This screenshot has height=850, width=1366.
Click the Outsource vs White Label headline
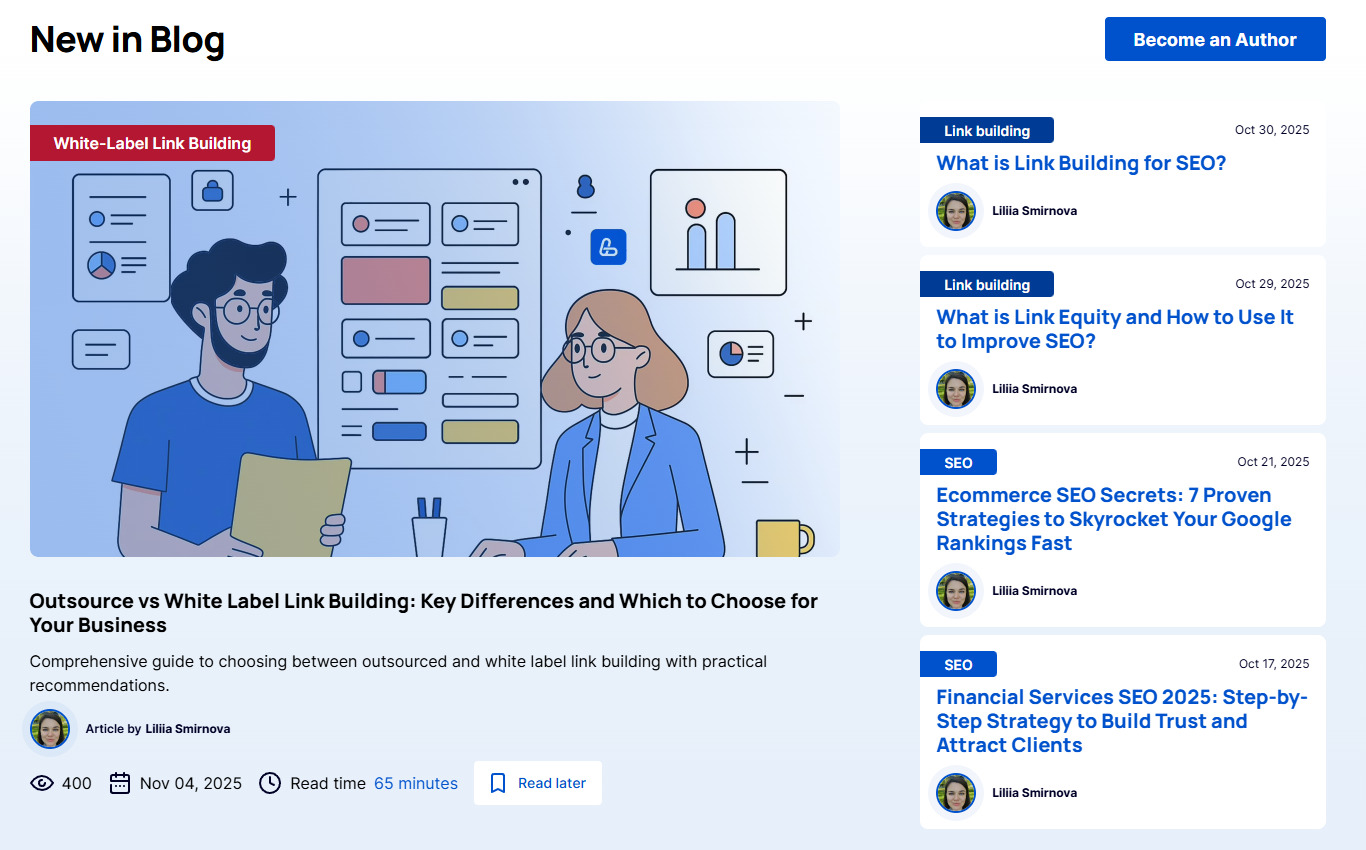coord(423,612)
